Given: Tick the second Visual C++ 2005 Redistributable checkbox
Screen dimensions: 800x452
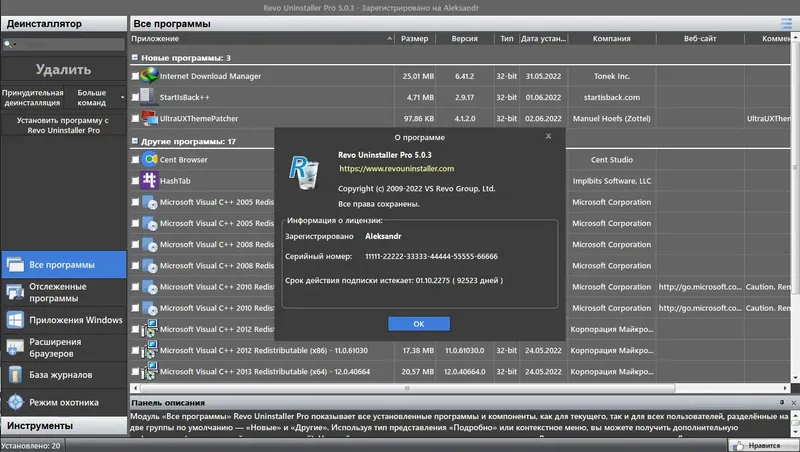Looking at the screenshot, I should [x=135, y=223].
